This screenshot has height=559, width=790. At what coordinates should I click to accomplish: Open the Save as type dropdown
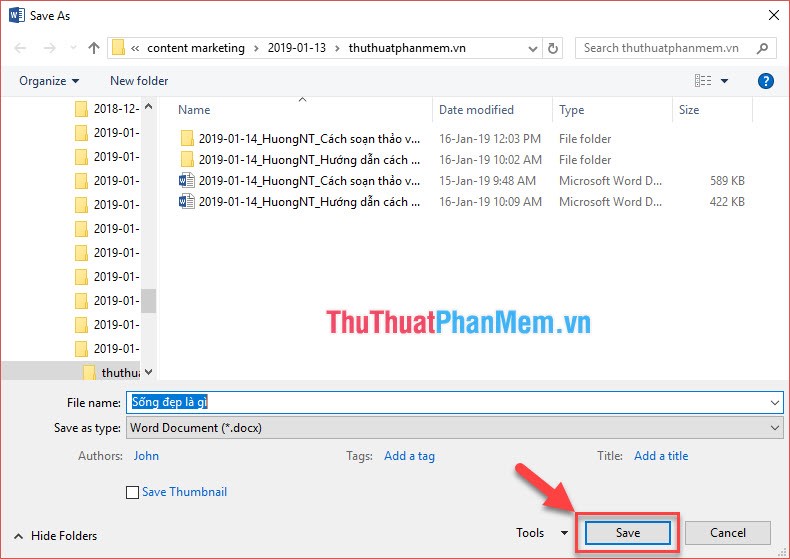[x=454, y=428]
